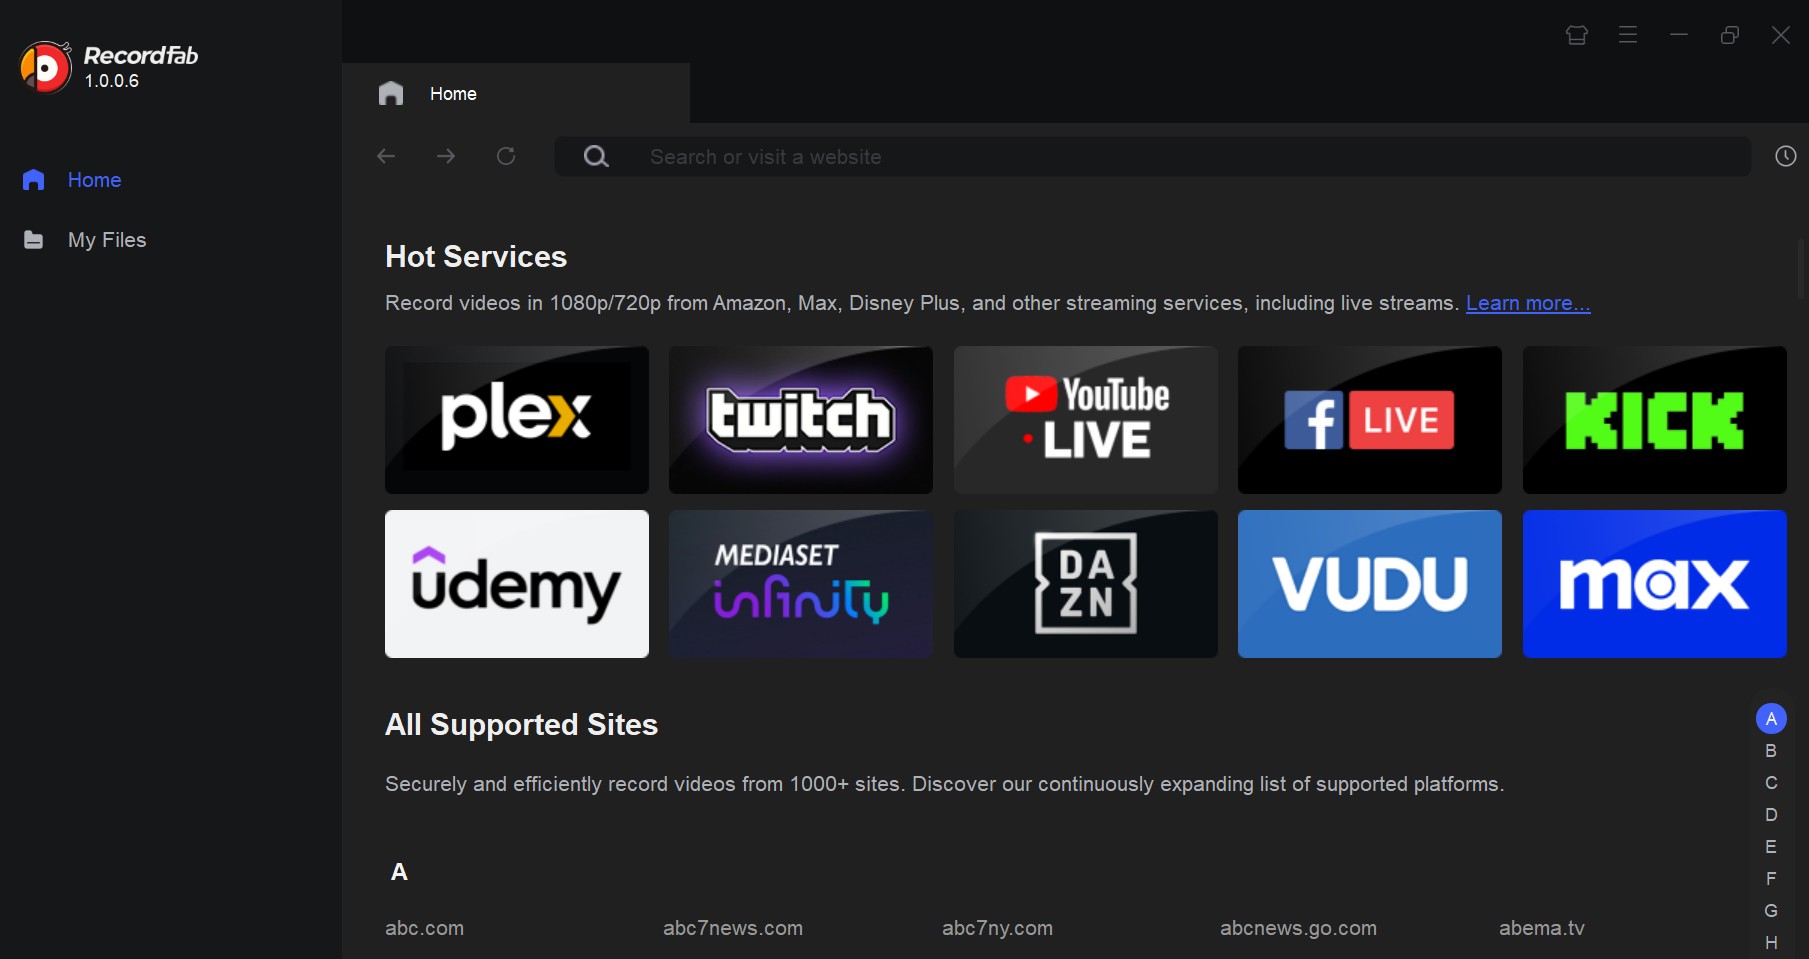This screenshot has height=959, width=1809.
Task: Open the Udemy service tile
Action: click(x=517, y=584)
